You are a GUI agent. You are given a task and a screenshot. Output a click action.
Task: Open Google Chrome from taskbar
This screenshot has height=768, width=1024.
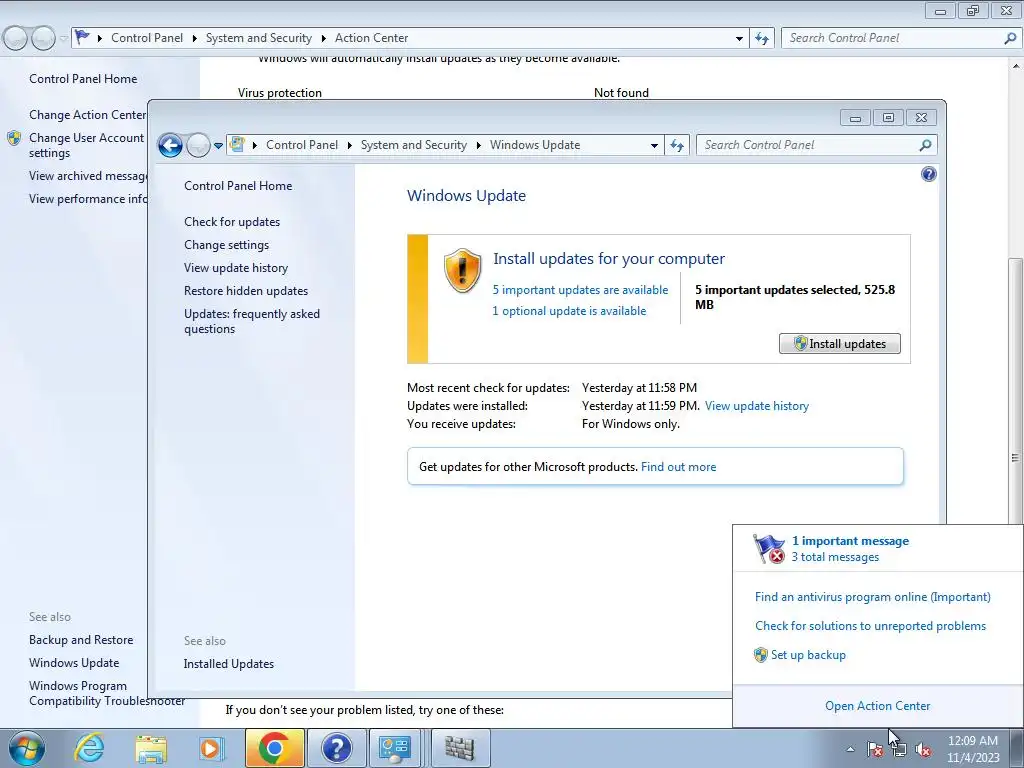pyautogui.click(x=274, y=748)
